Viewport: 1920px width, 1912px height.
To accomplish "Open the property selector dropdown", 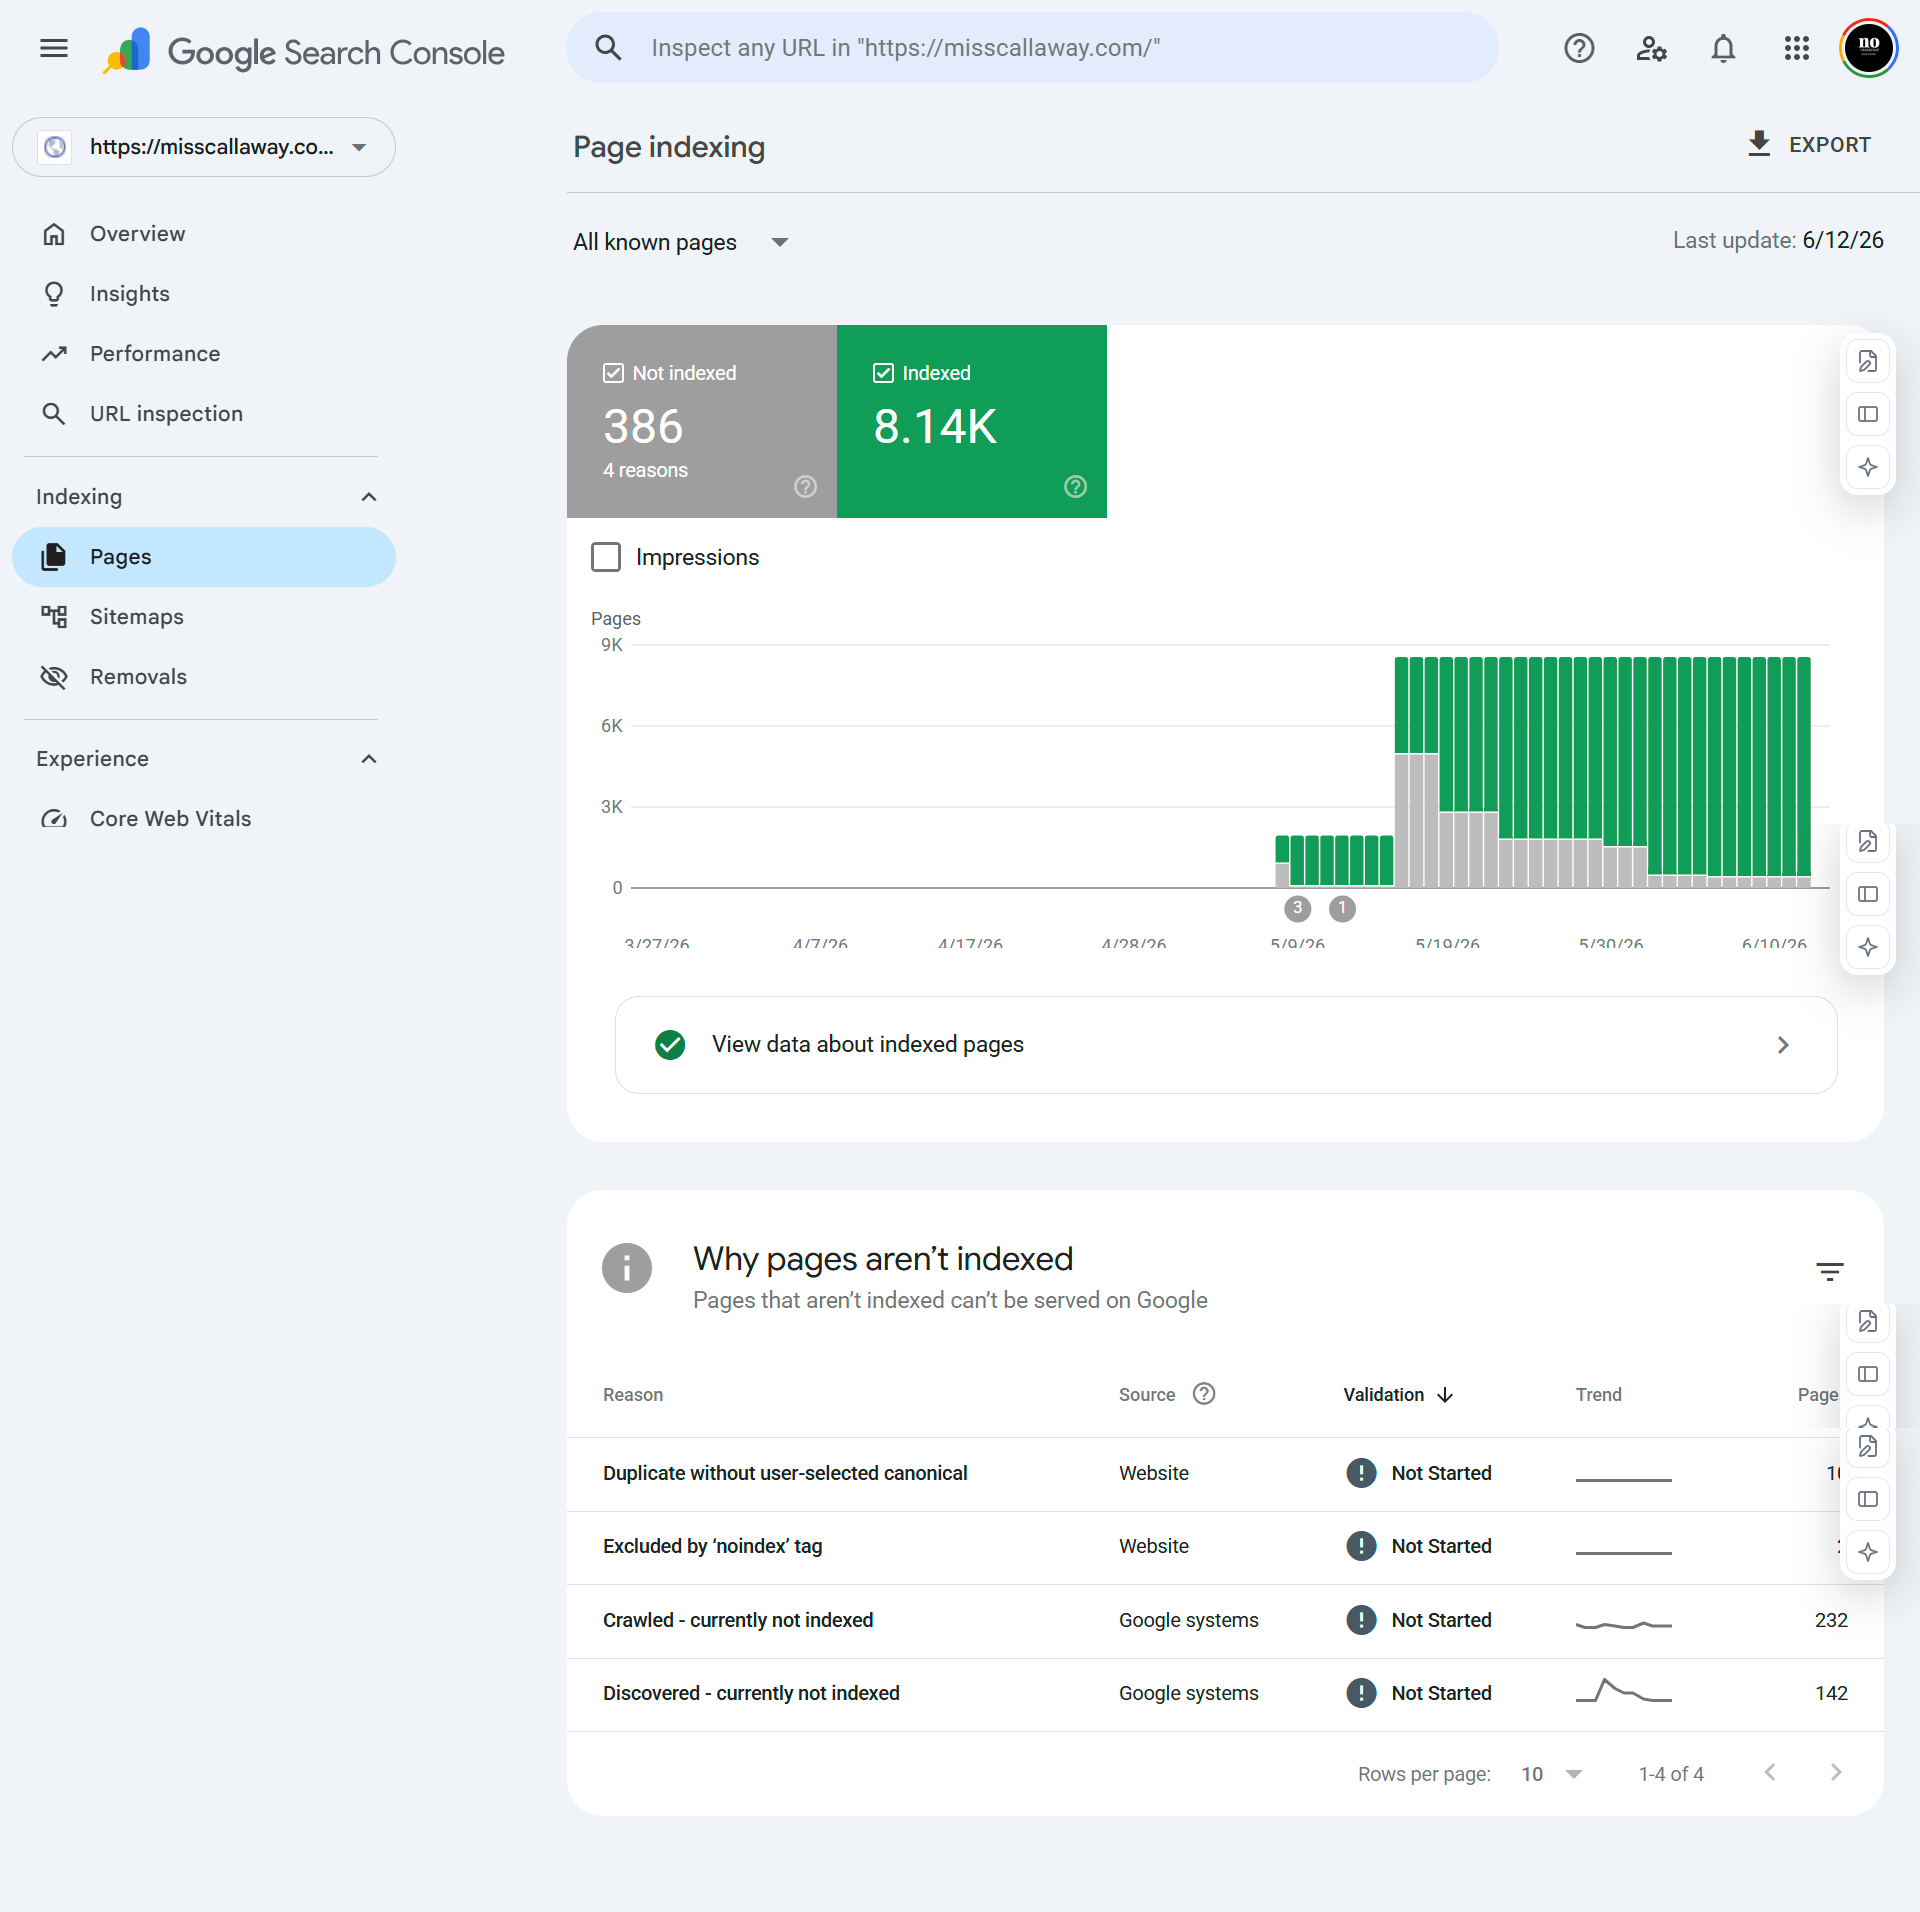I will pos(204,147).
